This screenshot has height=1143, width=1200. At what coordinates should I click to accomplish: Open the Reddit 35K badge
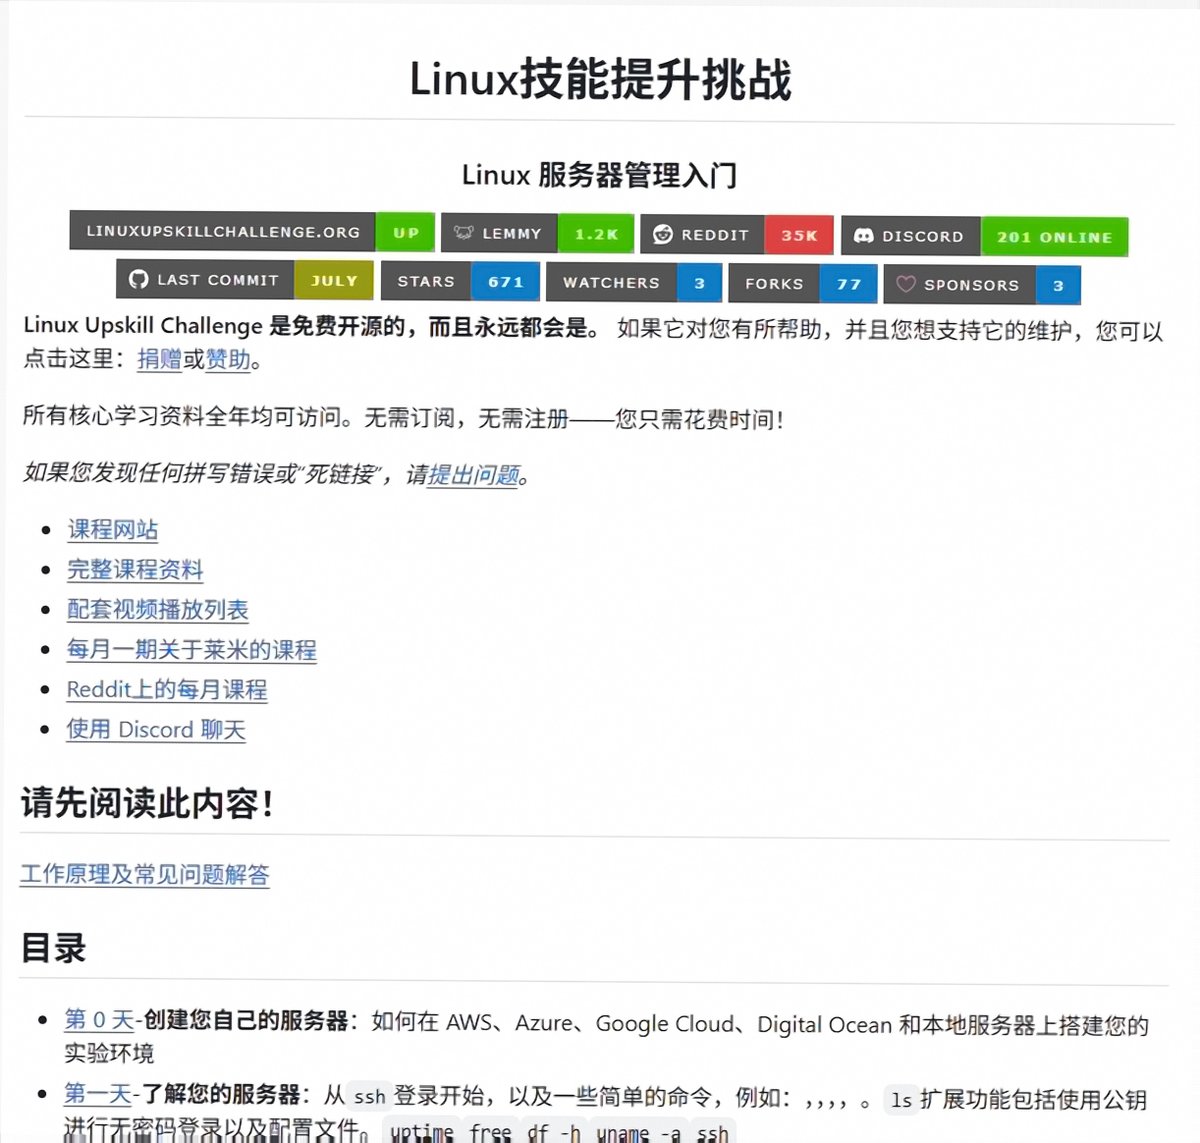click(737, 234)
